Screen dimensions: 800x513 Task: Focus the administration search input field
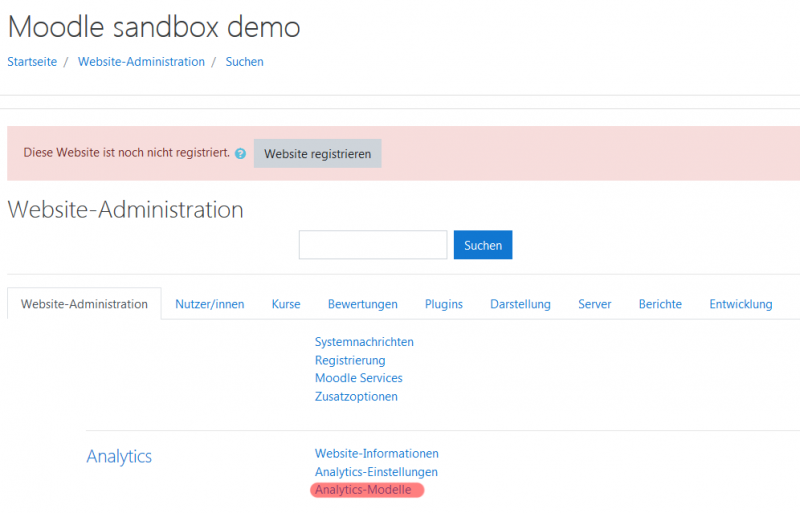click(x=373, y=245)
